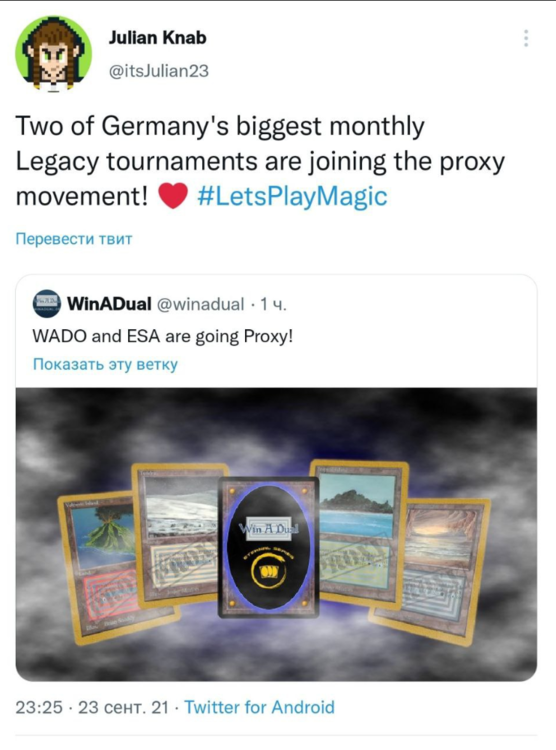
Task: Open the tweet's three-dot options menu
Action: [526, 38]
